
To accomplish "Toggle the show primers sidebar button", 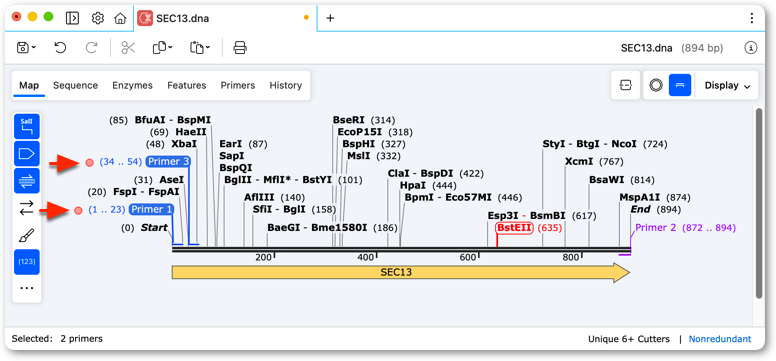I will pos(27,181).
